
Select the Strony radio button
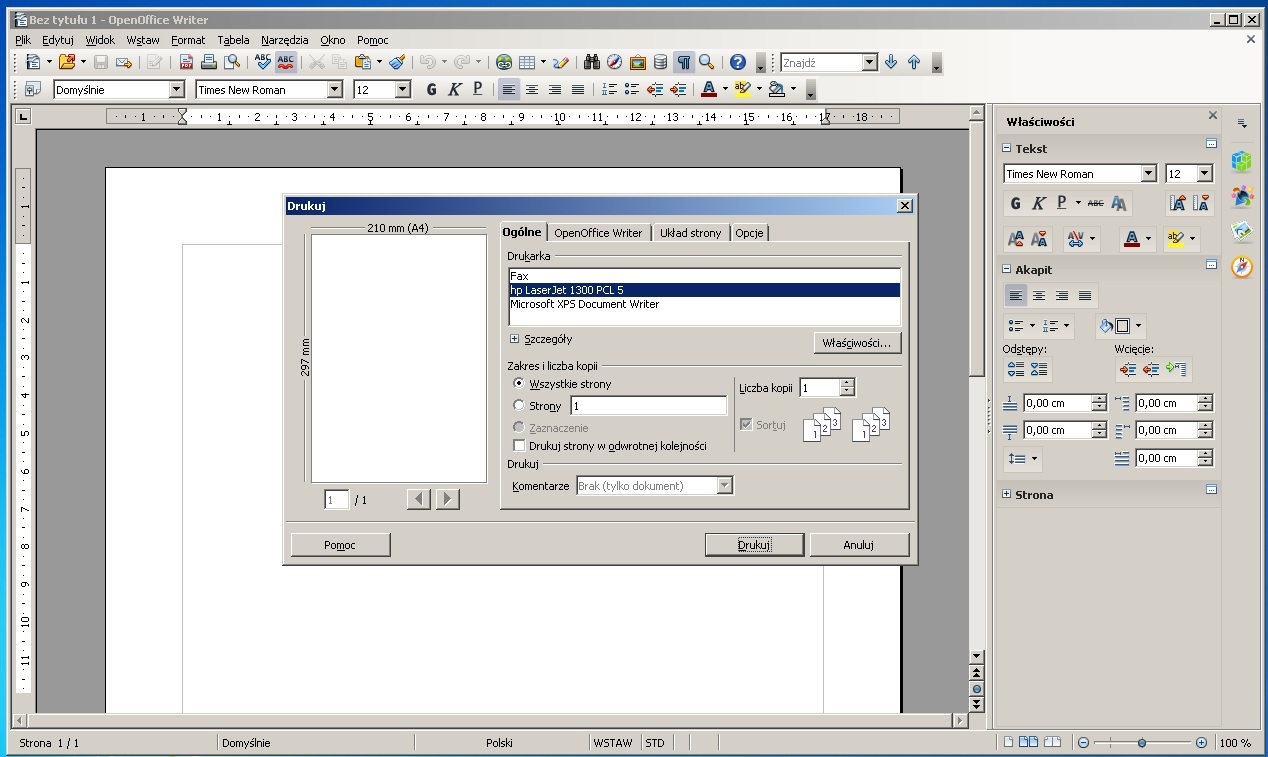518,406
